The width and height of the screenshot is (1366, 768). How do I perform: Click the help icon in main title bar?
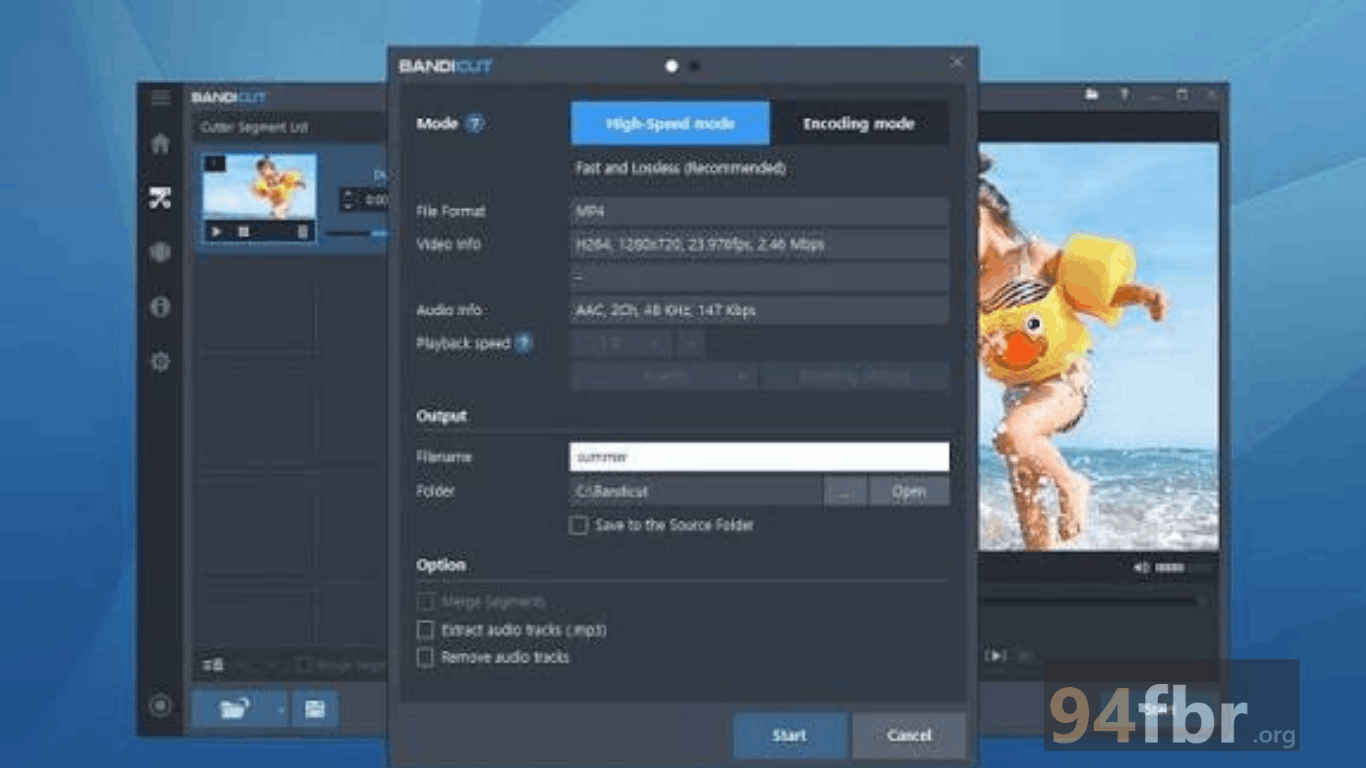(1124, 95)
